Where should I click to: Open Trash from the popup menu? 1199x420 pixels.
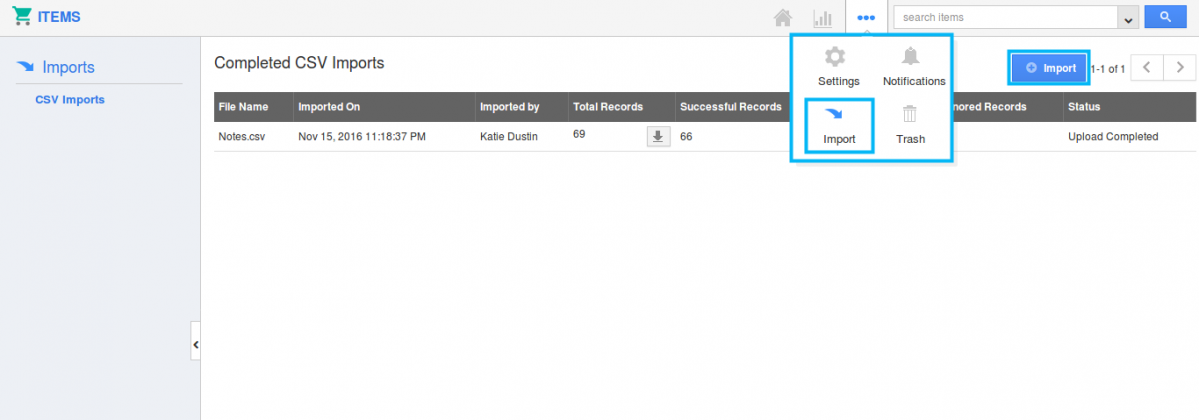pyautogui.click(x=910, y=125)
